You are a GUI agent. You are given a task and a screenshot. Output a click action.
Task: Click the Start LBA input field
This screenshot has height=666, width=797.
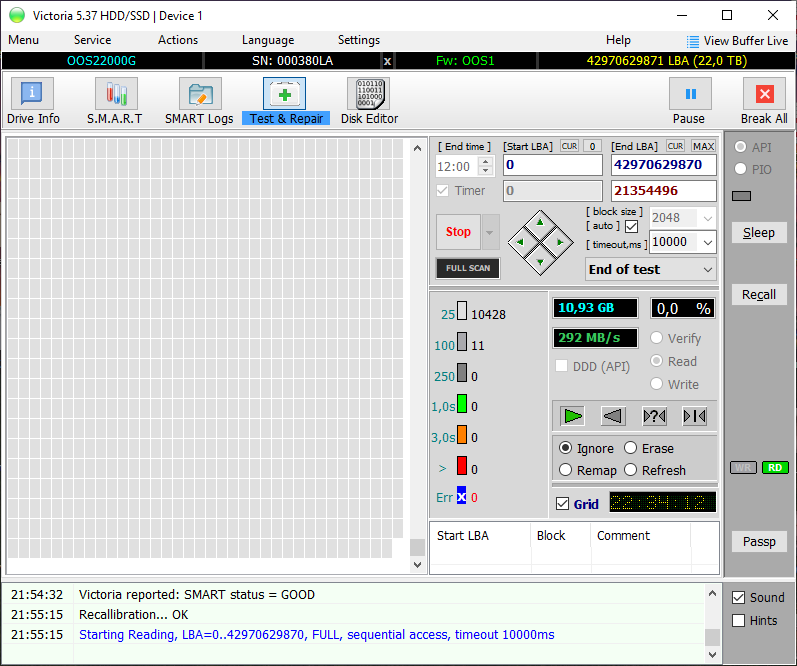click(x=553, y=165)
